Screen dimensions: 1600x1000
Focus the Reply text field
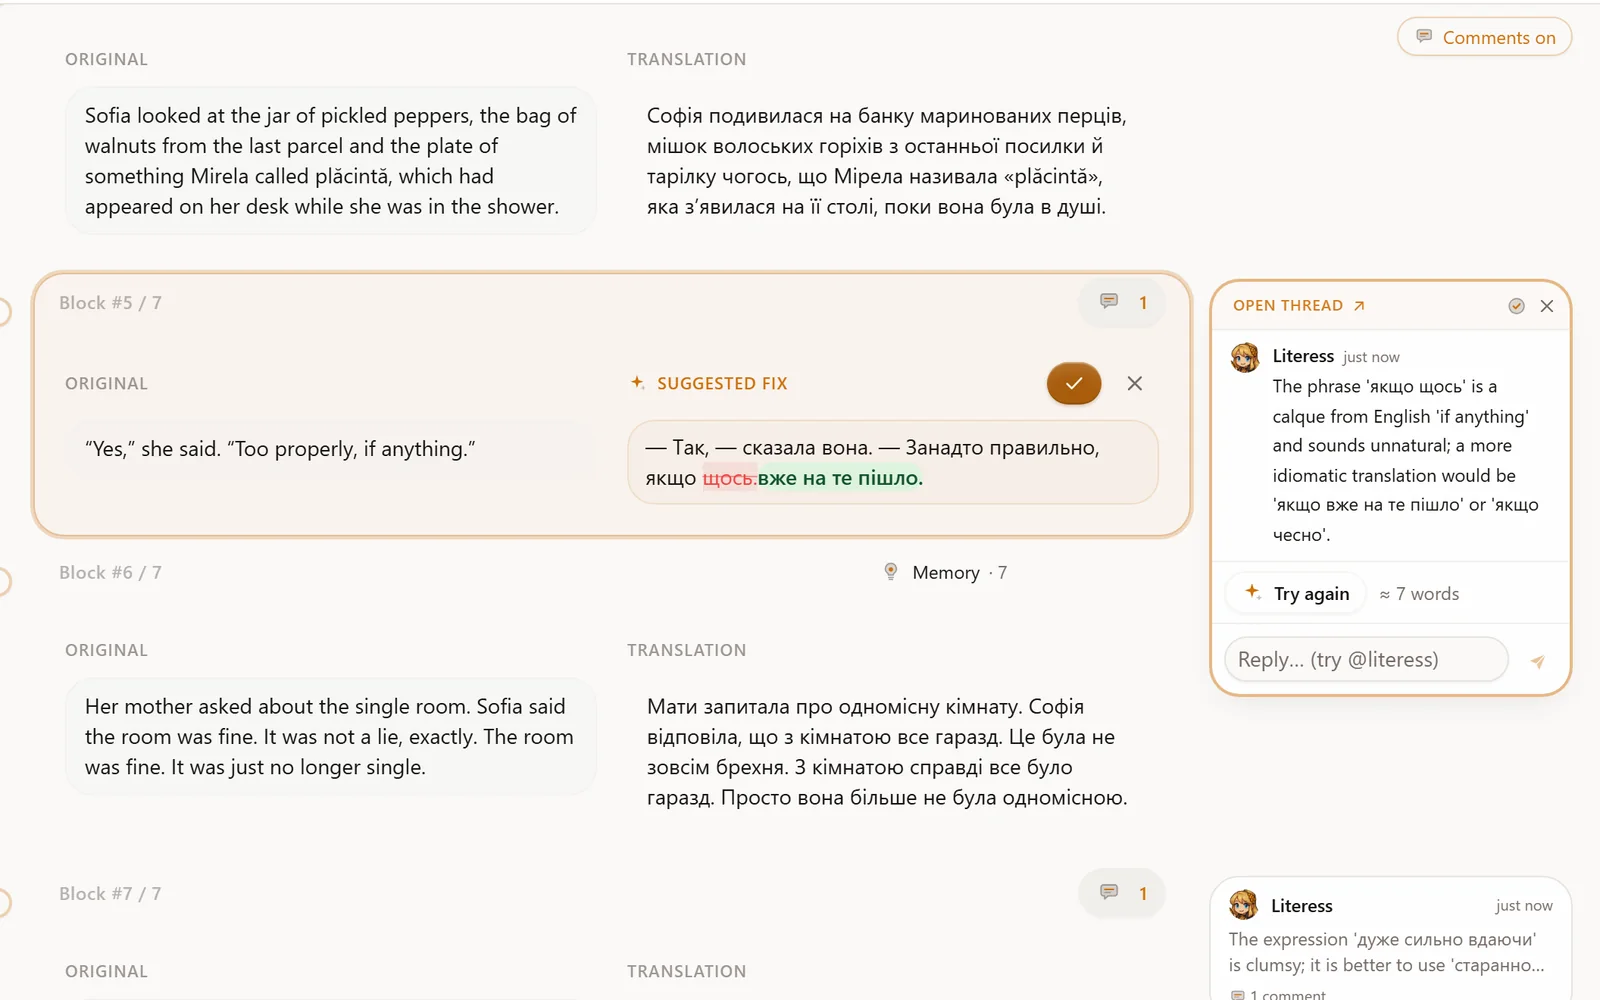(x=1366, y=660)
